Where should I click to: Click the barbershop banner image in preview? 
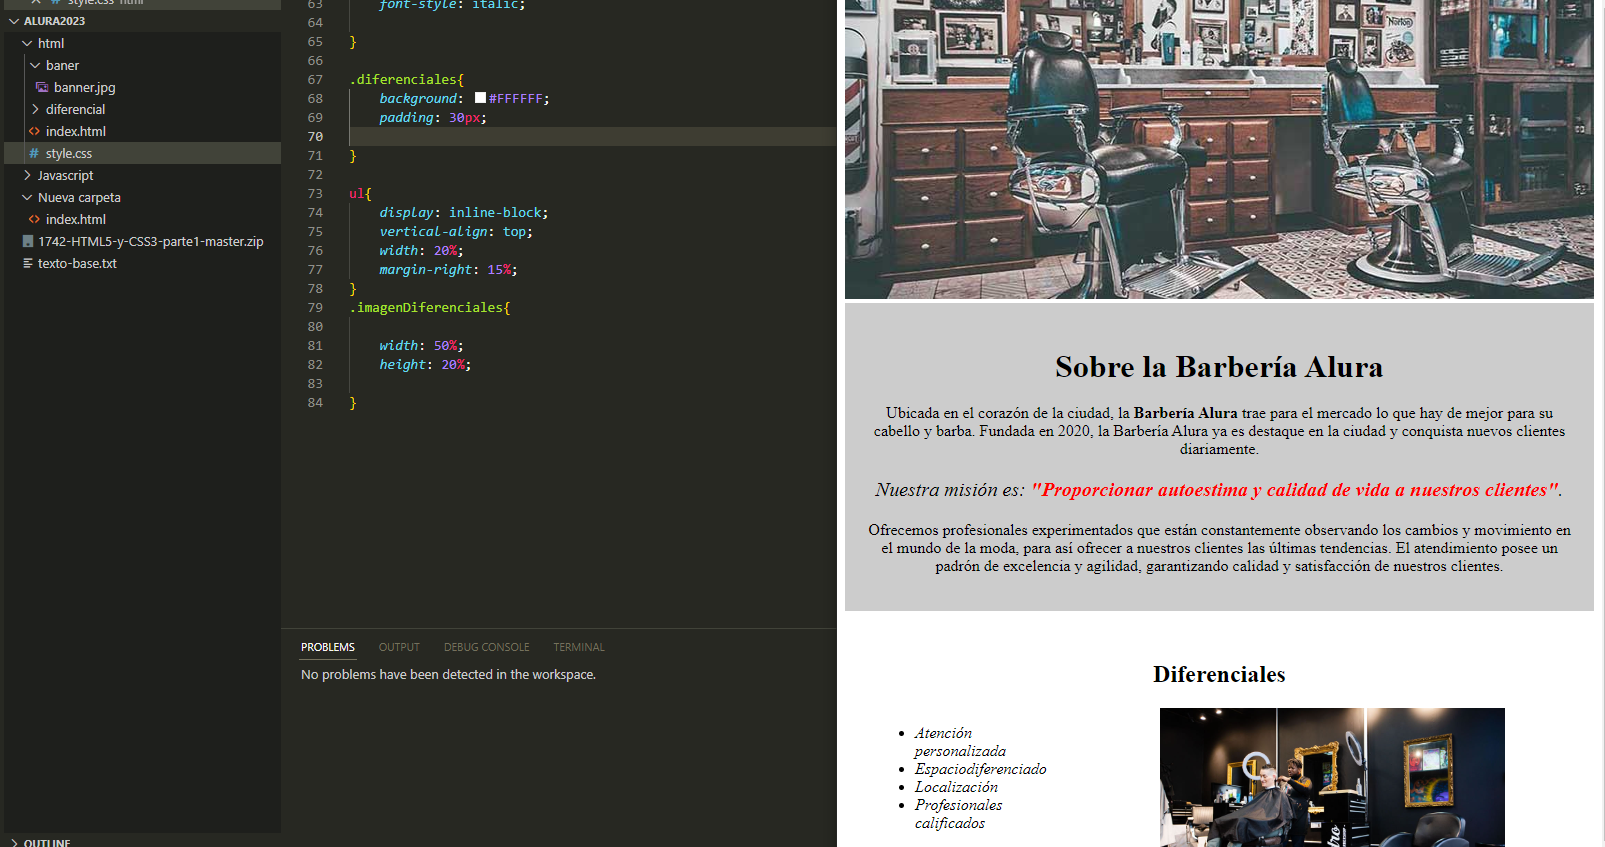tap(1219, 149)
